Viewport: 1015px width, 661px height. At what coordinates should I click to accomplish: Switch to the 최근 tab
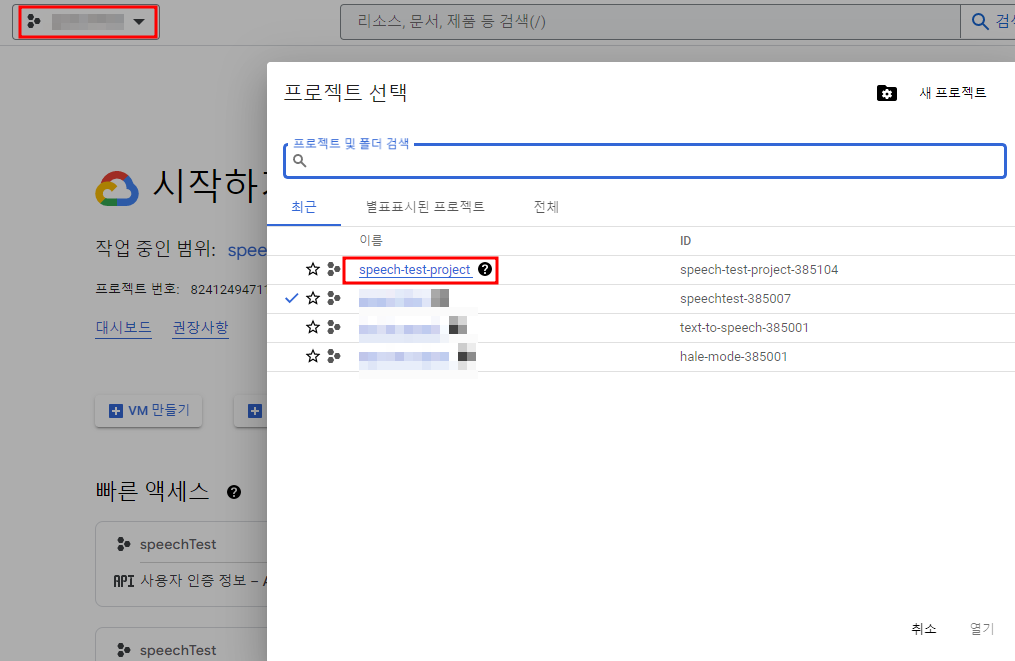coord(304,207)
